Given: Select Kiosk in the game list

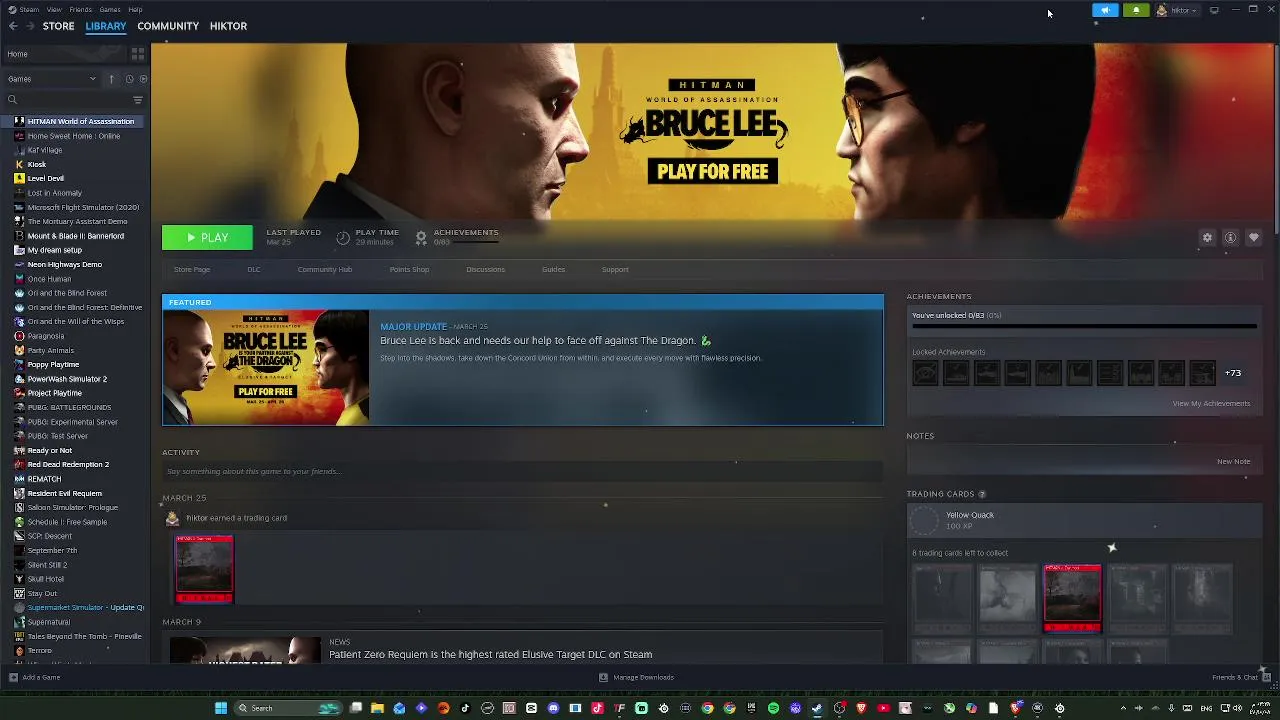Looking at the screenshot, I should pyautogui.click(x=37, y=164).
